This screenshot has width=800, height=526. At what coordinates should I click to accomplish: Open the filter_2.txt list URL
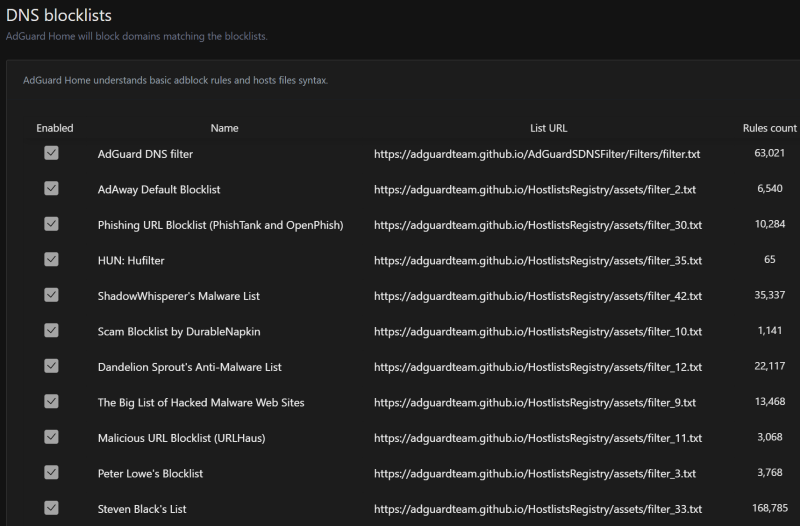[535, 189]
